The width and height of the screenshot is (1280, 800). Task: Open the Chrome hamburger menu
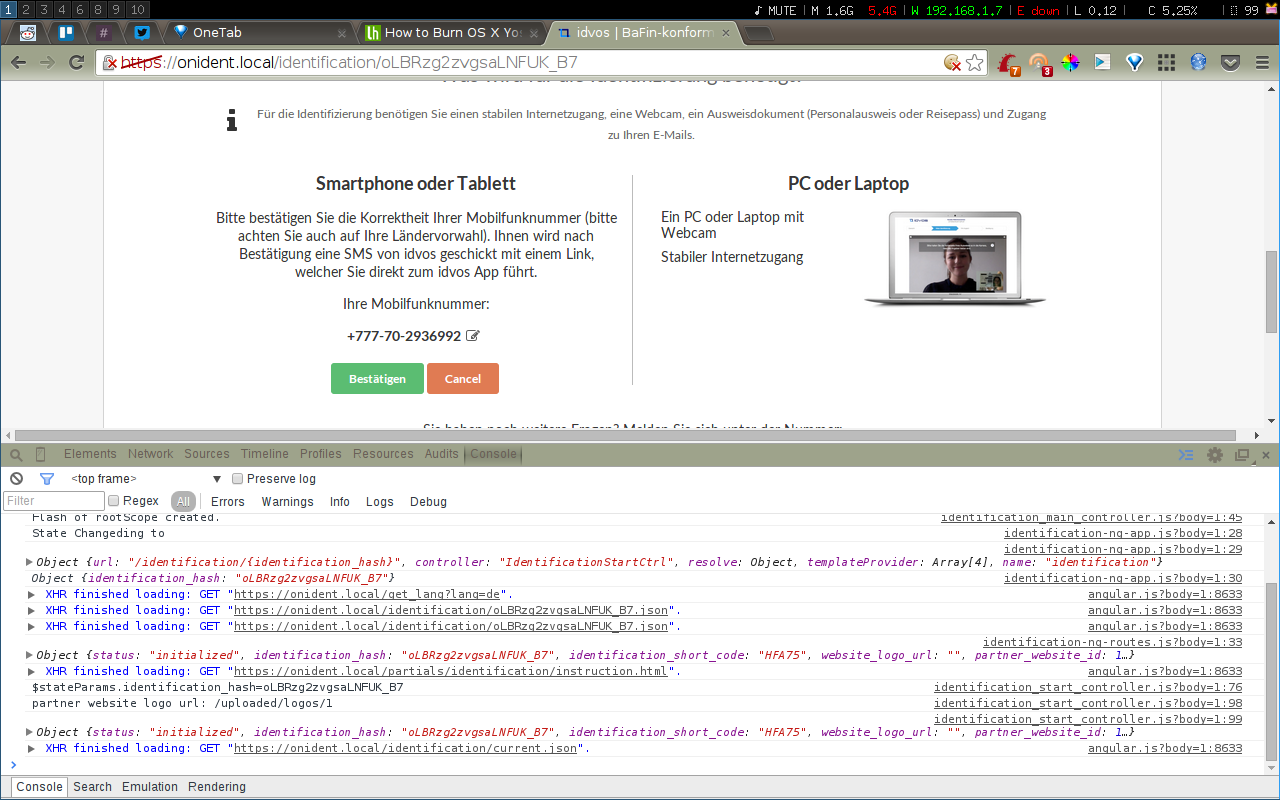tap(1260, 62)
